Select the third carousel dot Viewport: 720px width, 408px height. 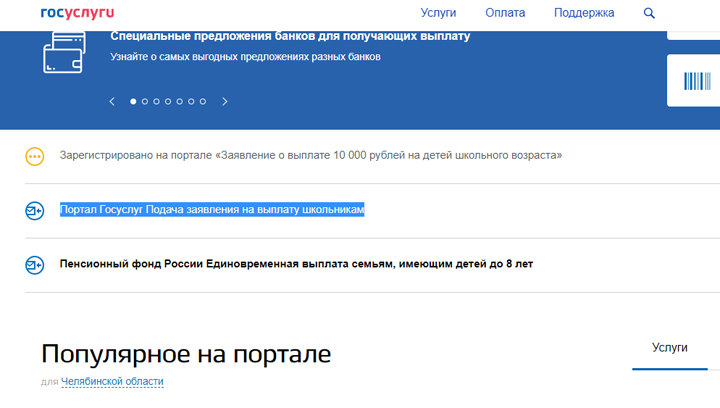pyautogui.click(x=157, y=101)
